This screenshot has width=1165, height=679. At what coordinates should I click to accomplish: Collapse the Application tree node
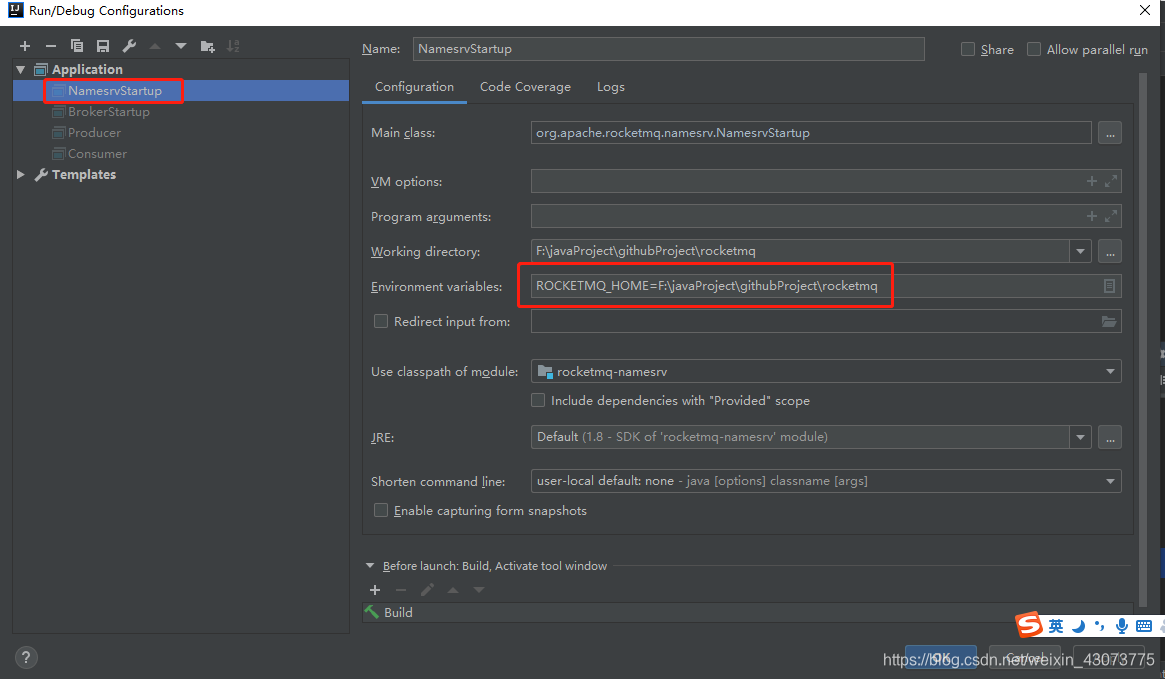[21, 69]
